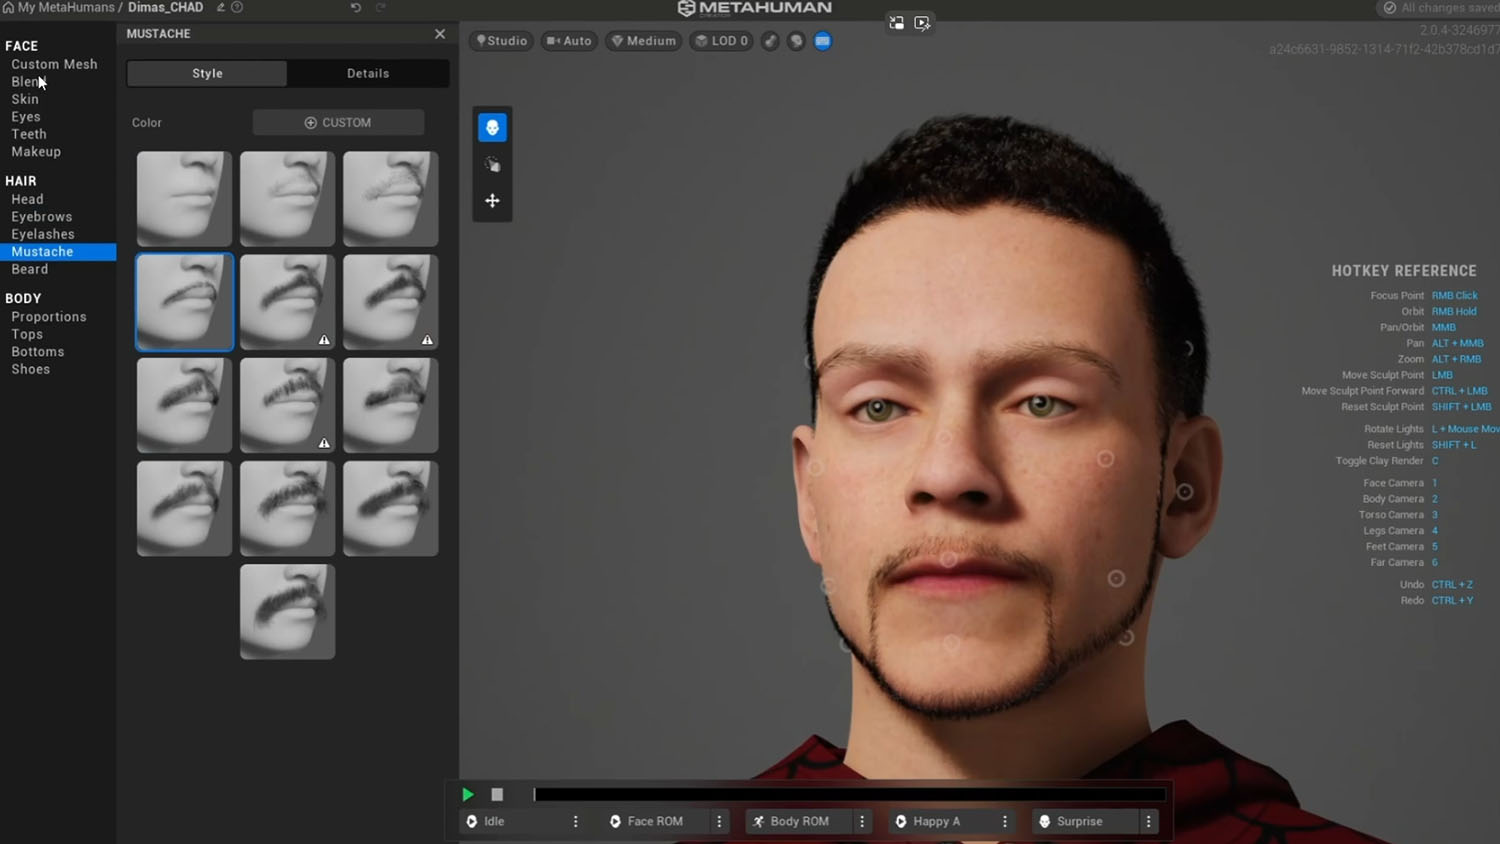The height and width of the screenshot is (844, 1500).
Task: Click the green play animation button
Action: tap(468, 795)
